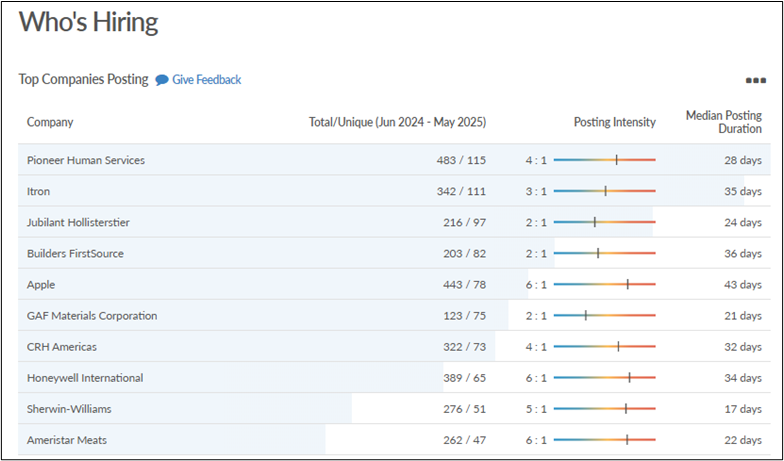Click the 389 / 65 total/unique value

(464, 378)
